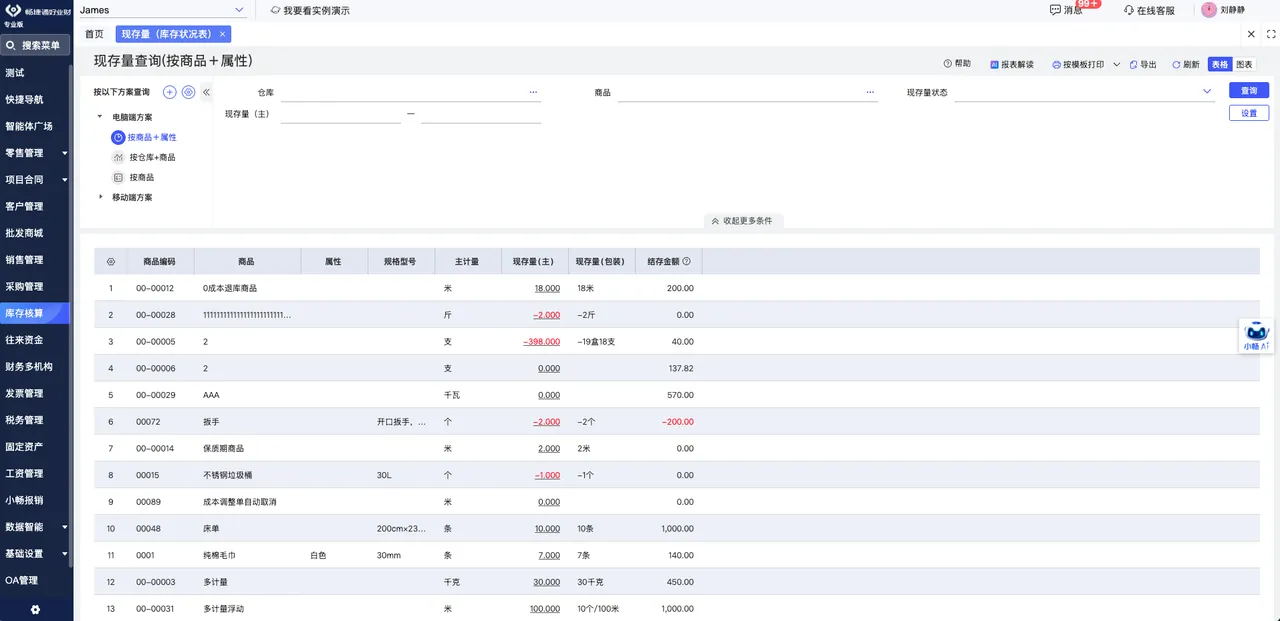Open the sidebar settings gear icon
This screenshot has height=621, width=1280.
(35, 609)
